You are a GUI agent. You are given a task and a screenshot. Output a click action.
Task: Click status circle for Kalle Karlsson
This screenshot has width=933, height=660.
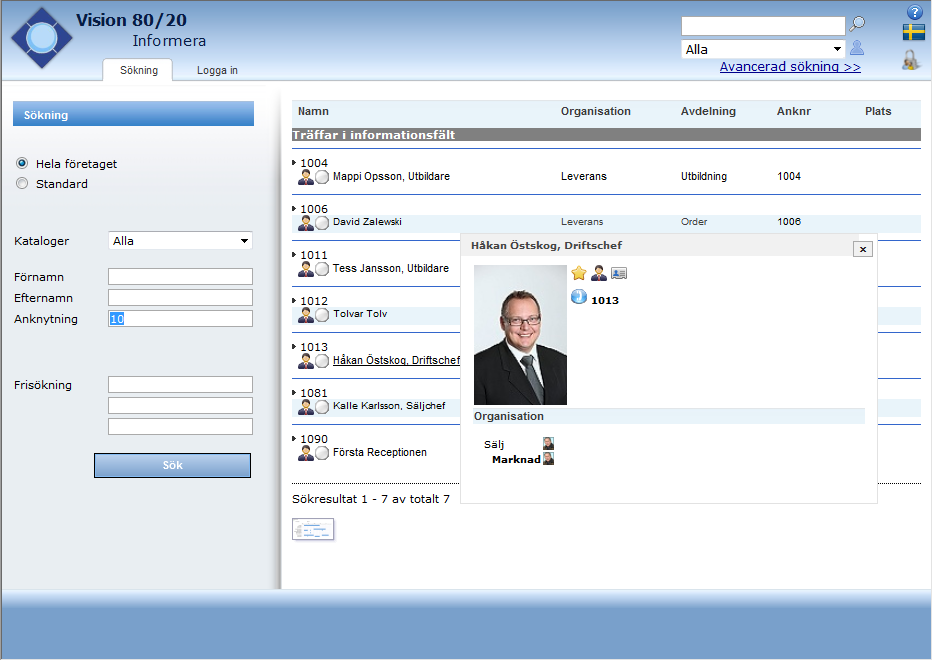click(x=322, y=407)
